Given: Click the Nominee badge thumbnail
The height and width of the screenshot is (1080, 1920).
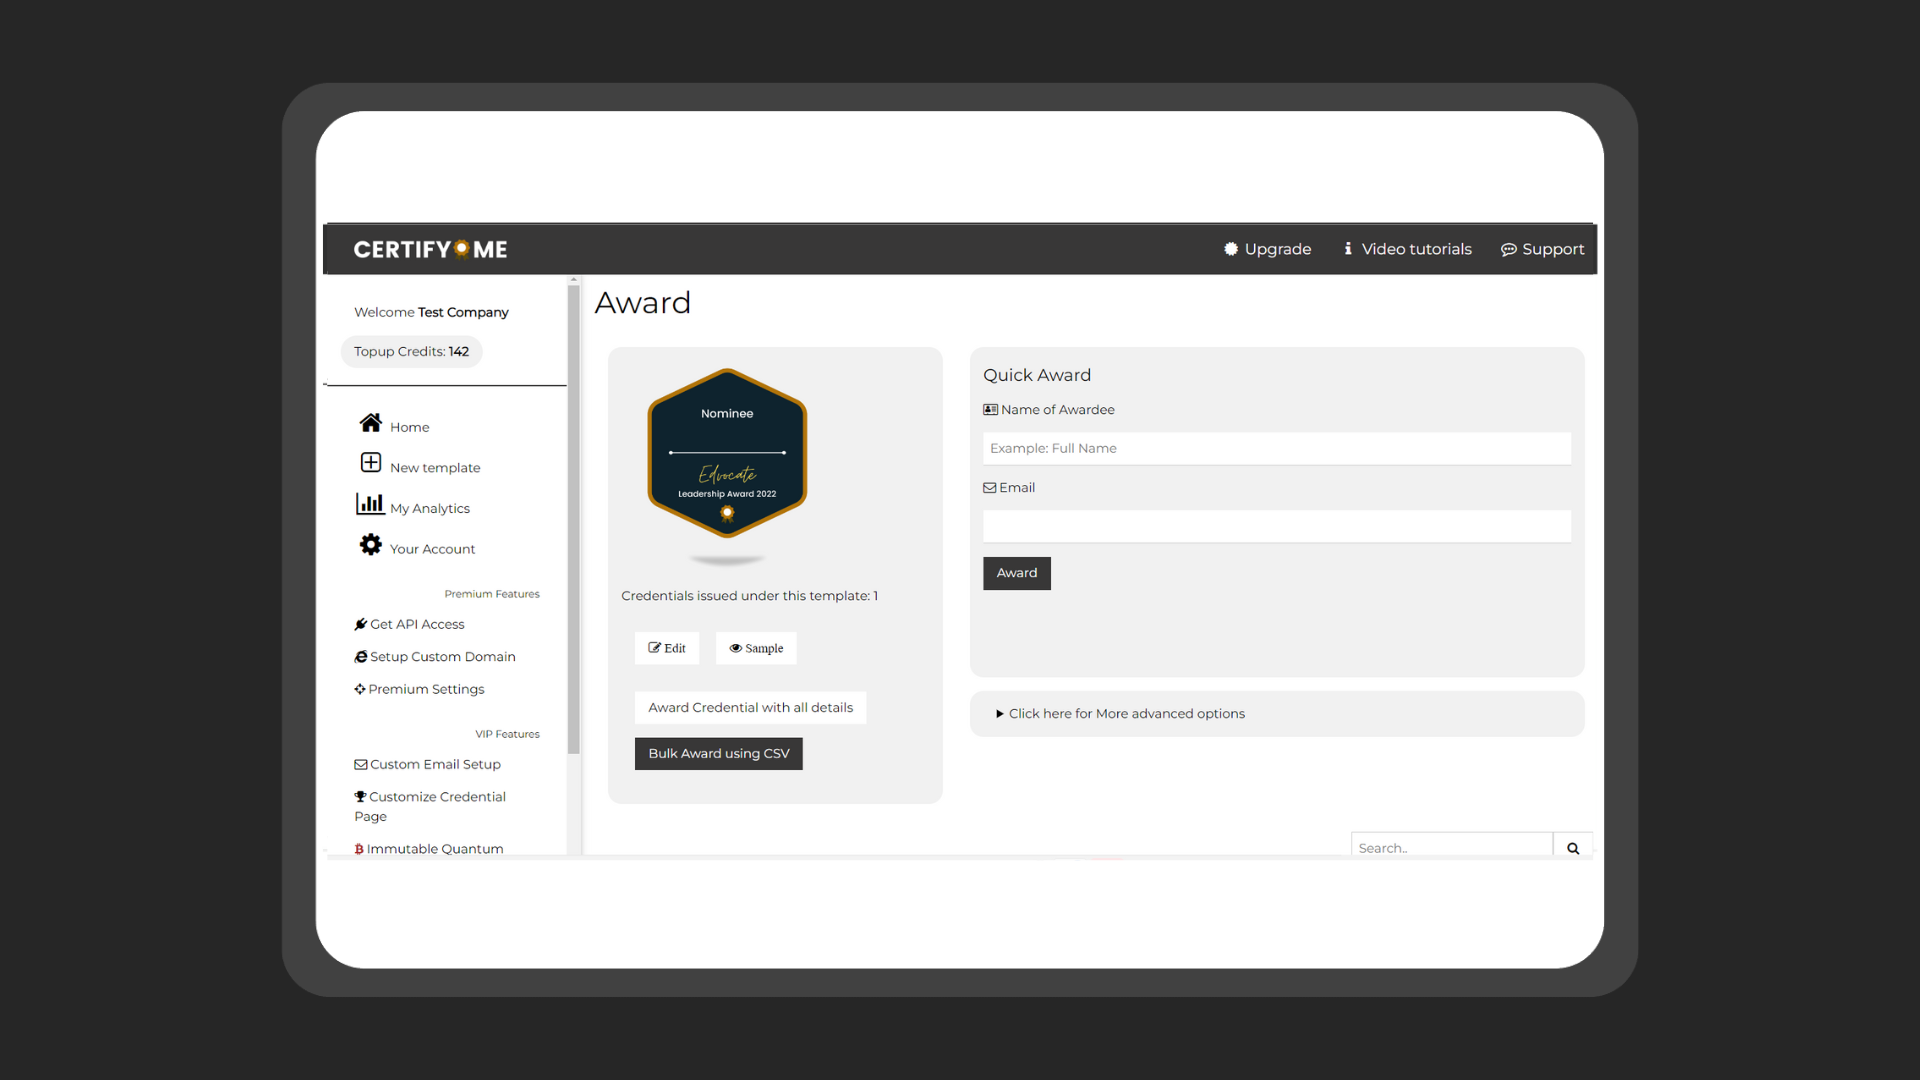Looking at the screenshot, I should click(x=727, y=453).
